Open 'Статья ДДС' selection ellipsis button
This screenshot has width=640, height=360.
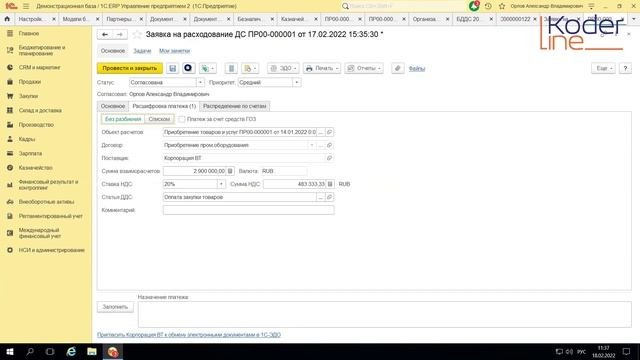[321, 197]
